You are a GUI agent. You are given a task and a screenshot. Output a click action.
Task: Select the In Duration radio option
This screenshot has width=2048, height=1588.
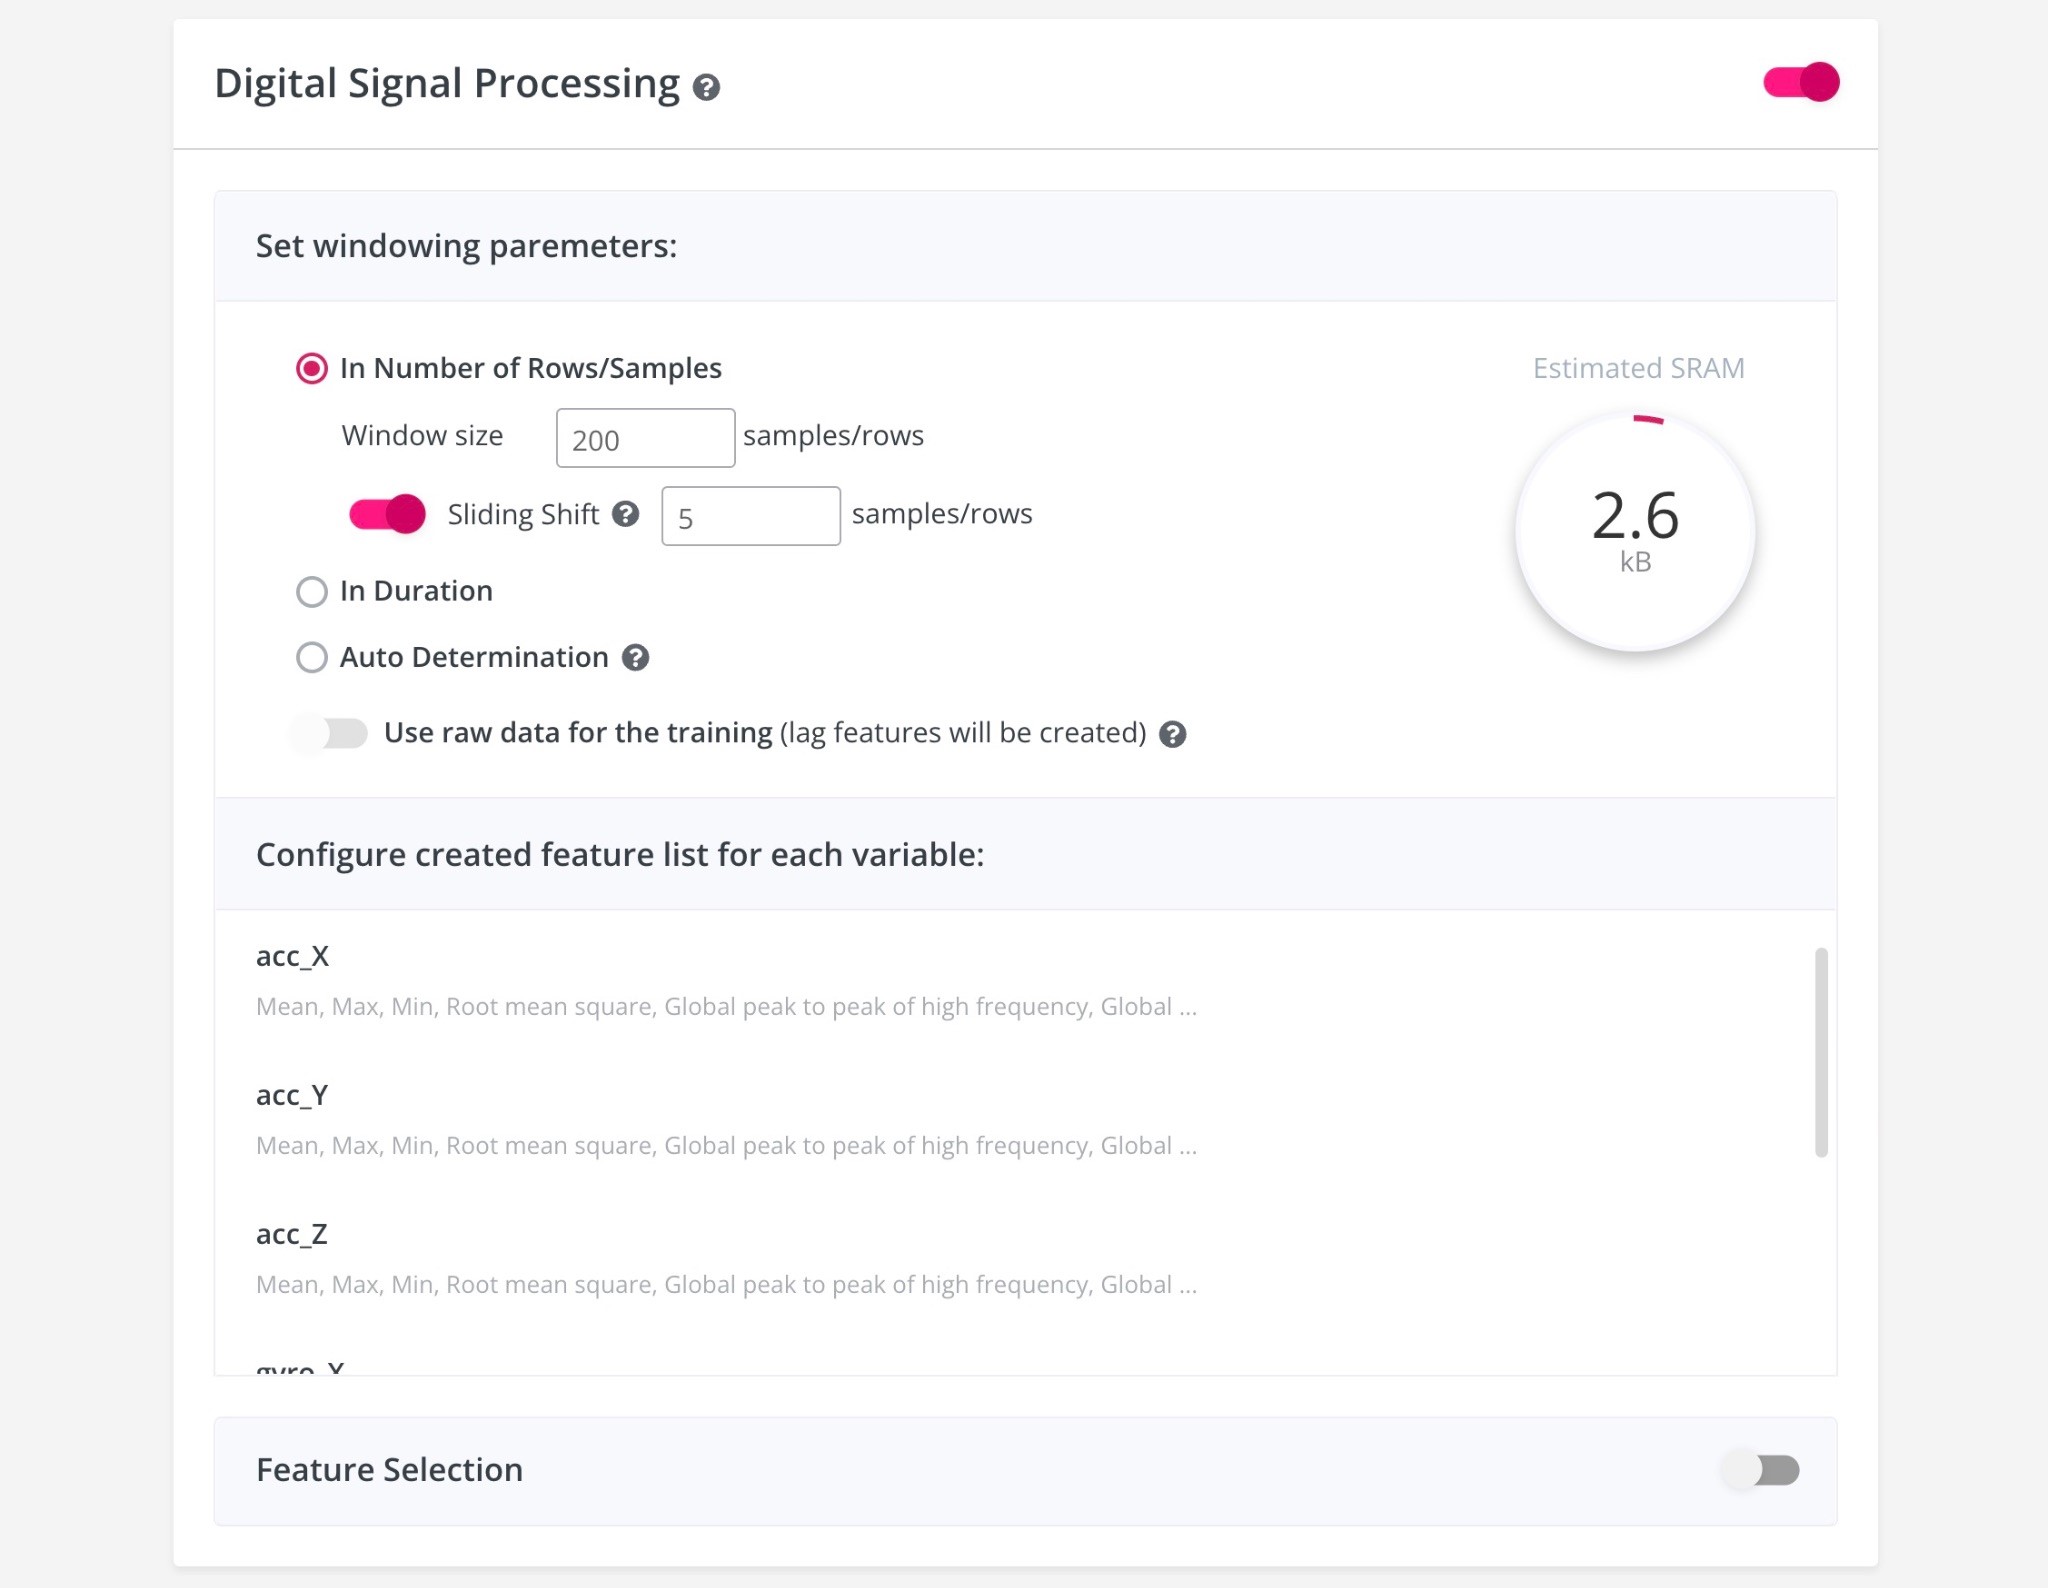312,592
